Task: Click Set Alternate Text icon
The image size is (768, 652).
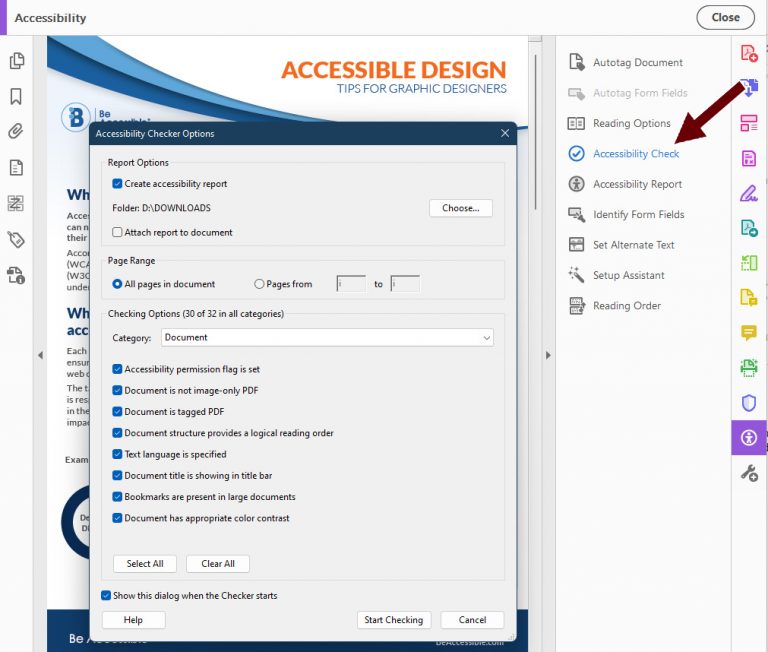Action: click(576, 244)
